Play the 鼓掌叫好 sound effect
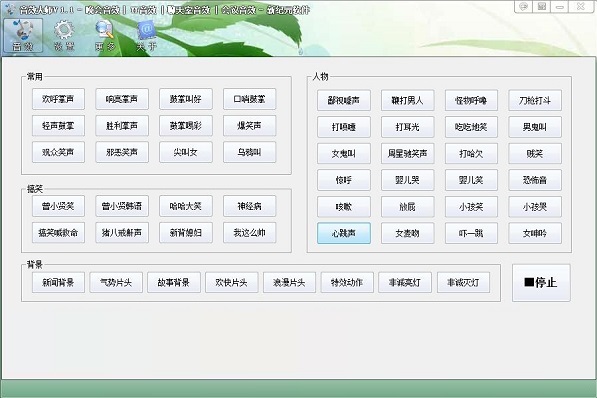The image size is (597, 398). 186,99
